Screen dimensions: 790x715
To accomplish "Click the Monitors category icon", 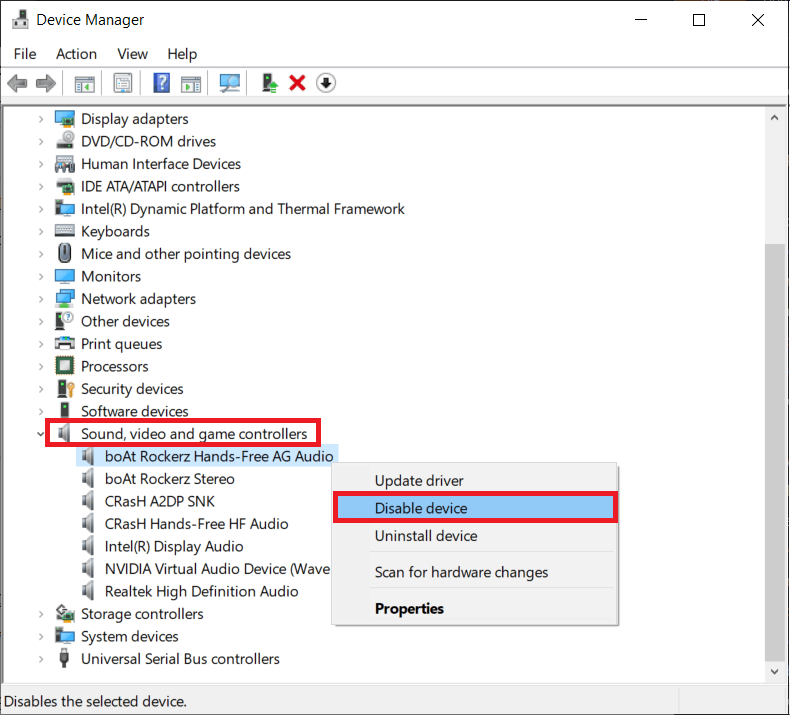I will point(64,276).
